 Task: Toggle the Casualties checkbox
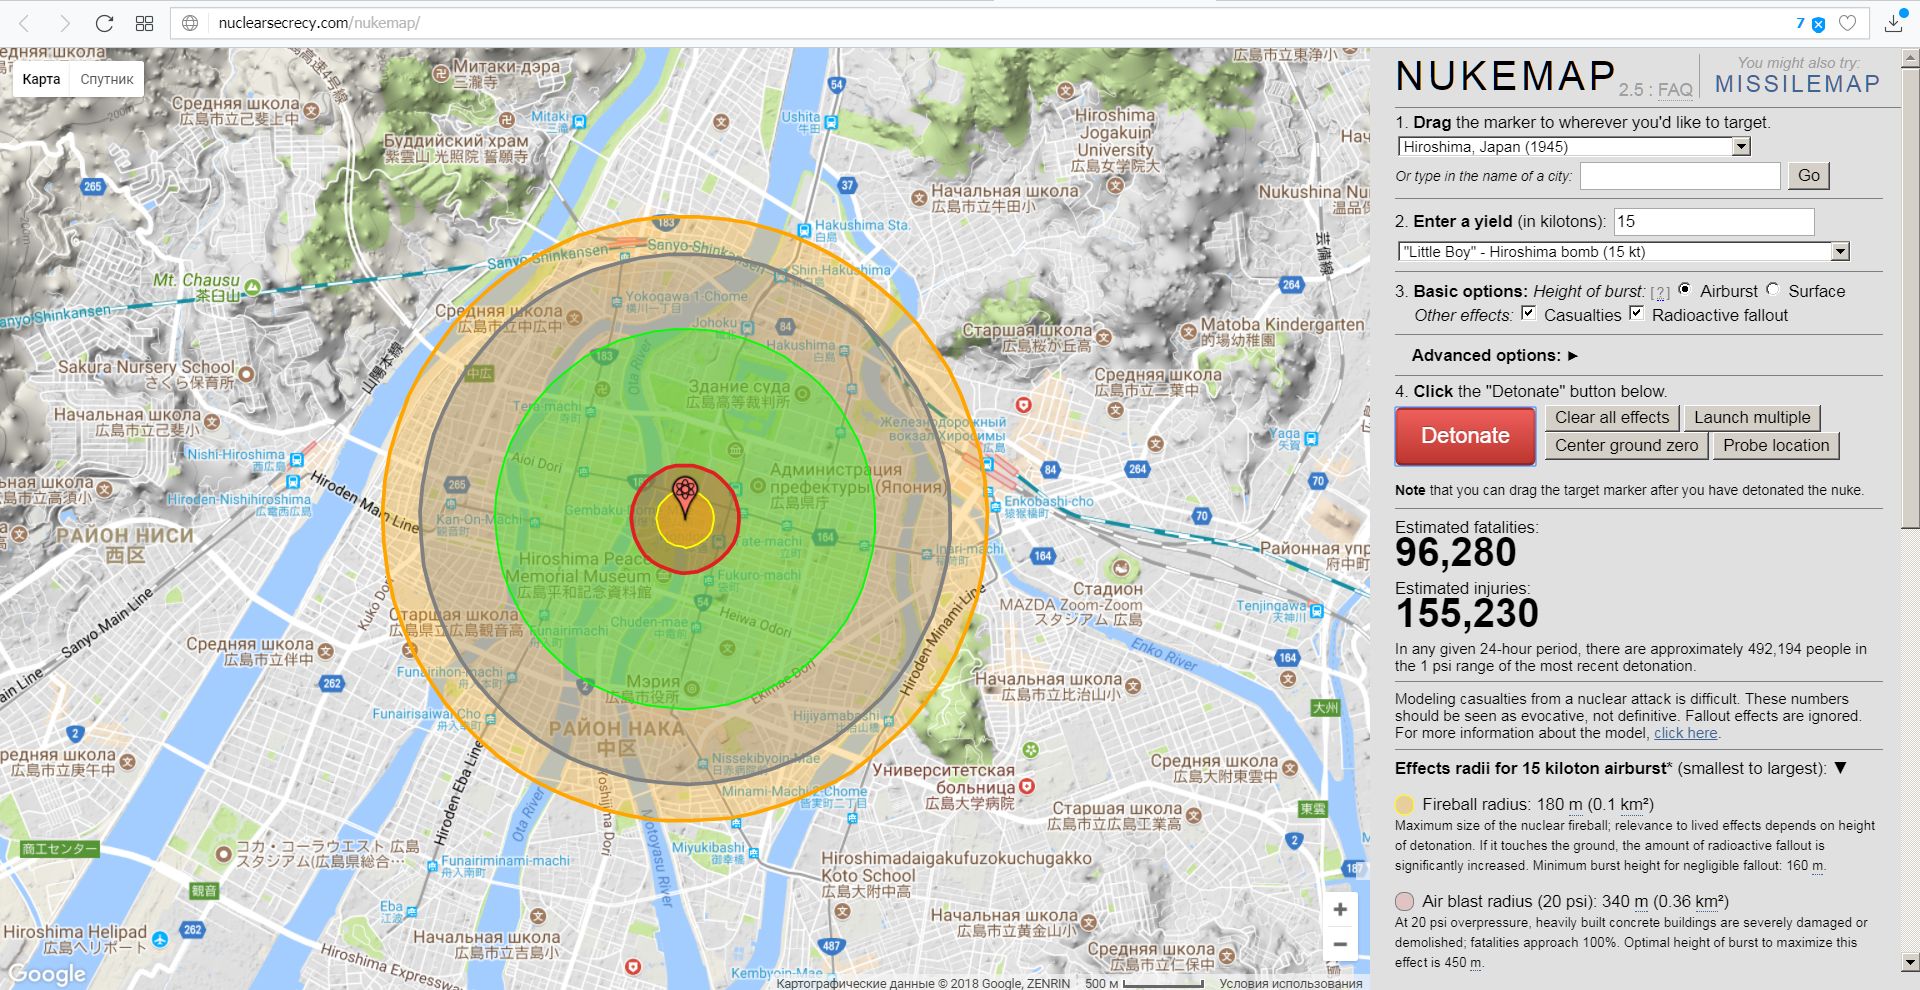coord(1528,313)
